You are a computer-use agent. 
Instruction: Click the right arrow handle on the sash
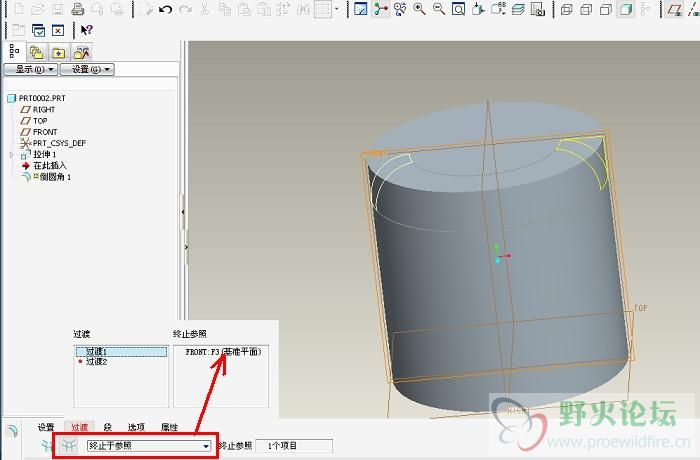(x=186, y=247)
